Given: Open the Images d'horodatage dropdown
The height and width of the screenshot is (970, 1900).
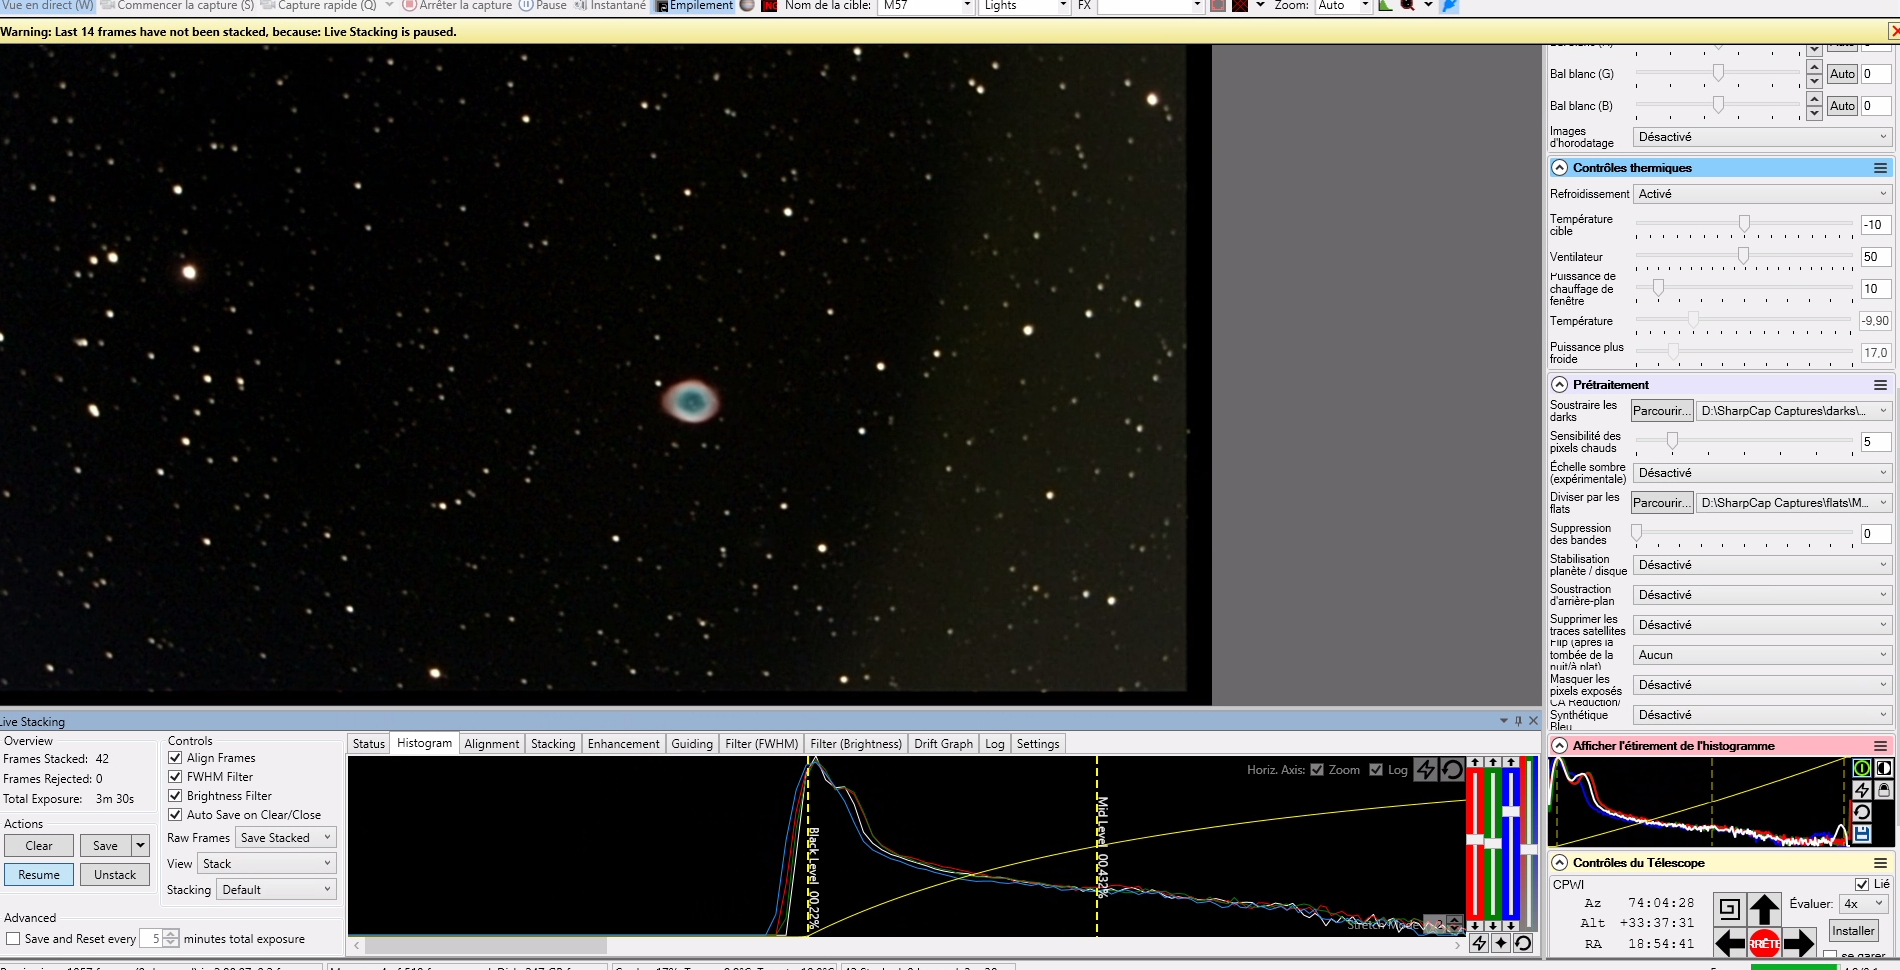Looking at the screenshot, I should click(x=1762, y=137).
